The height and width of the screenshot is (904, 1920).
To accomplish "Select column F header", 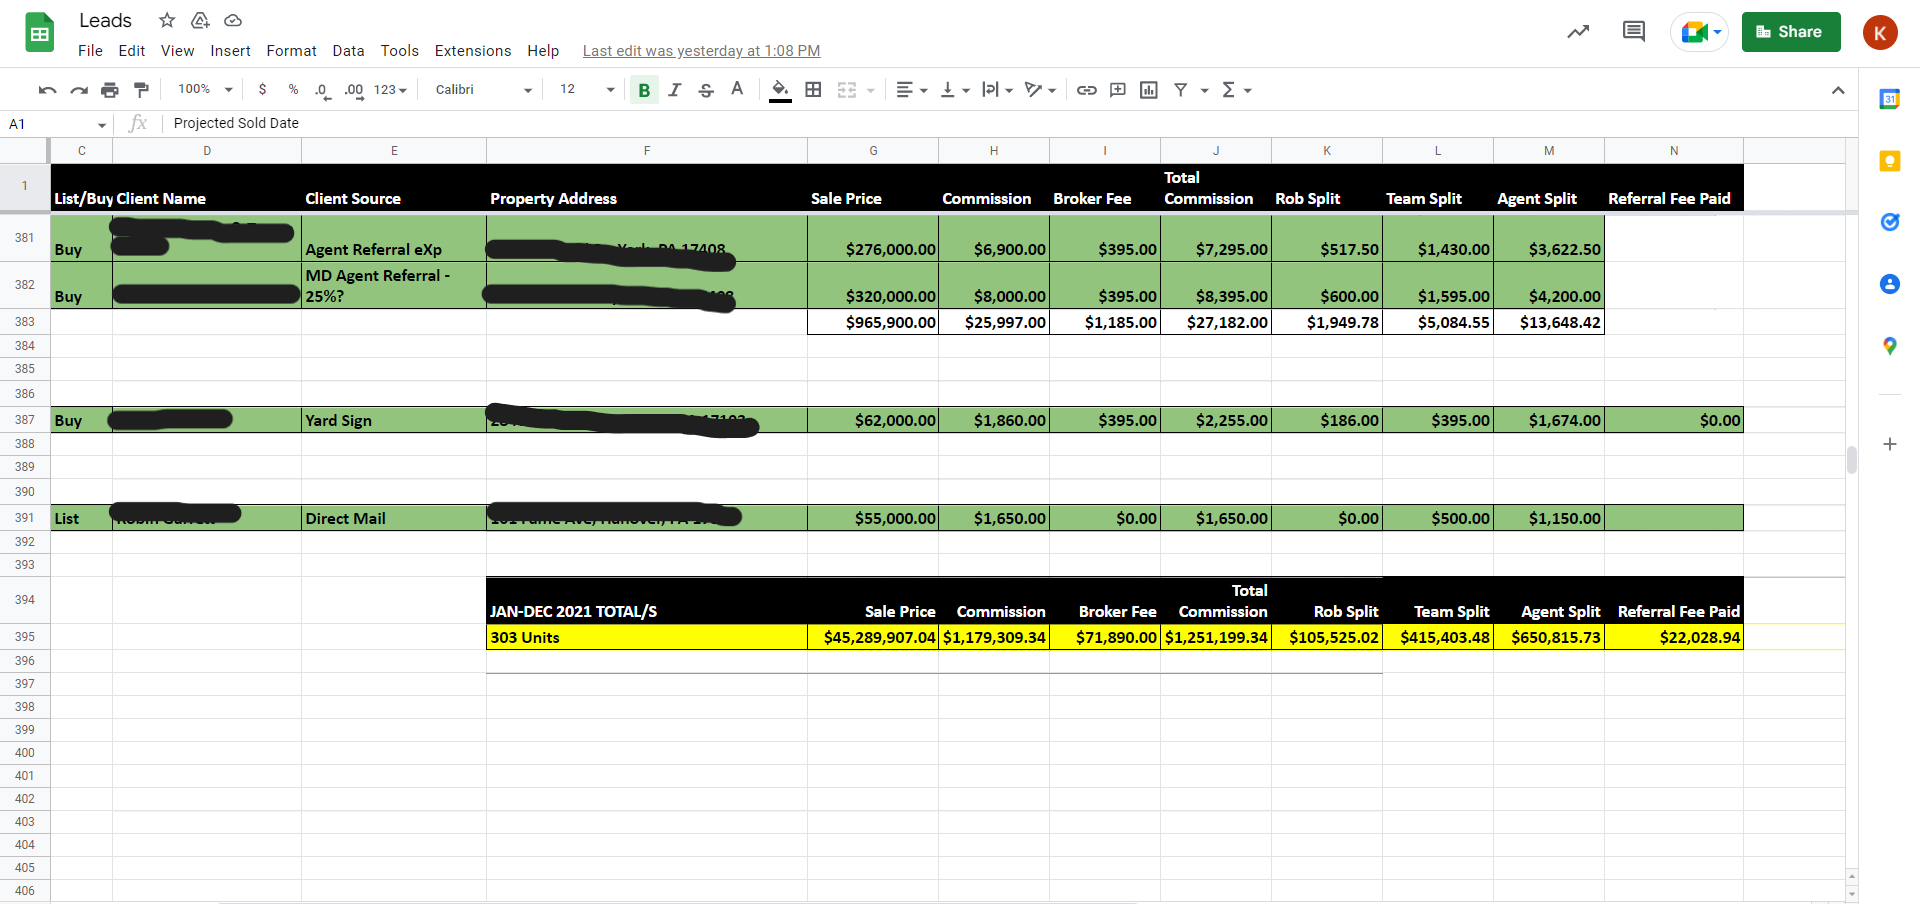I will click(647, 151).
